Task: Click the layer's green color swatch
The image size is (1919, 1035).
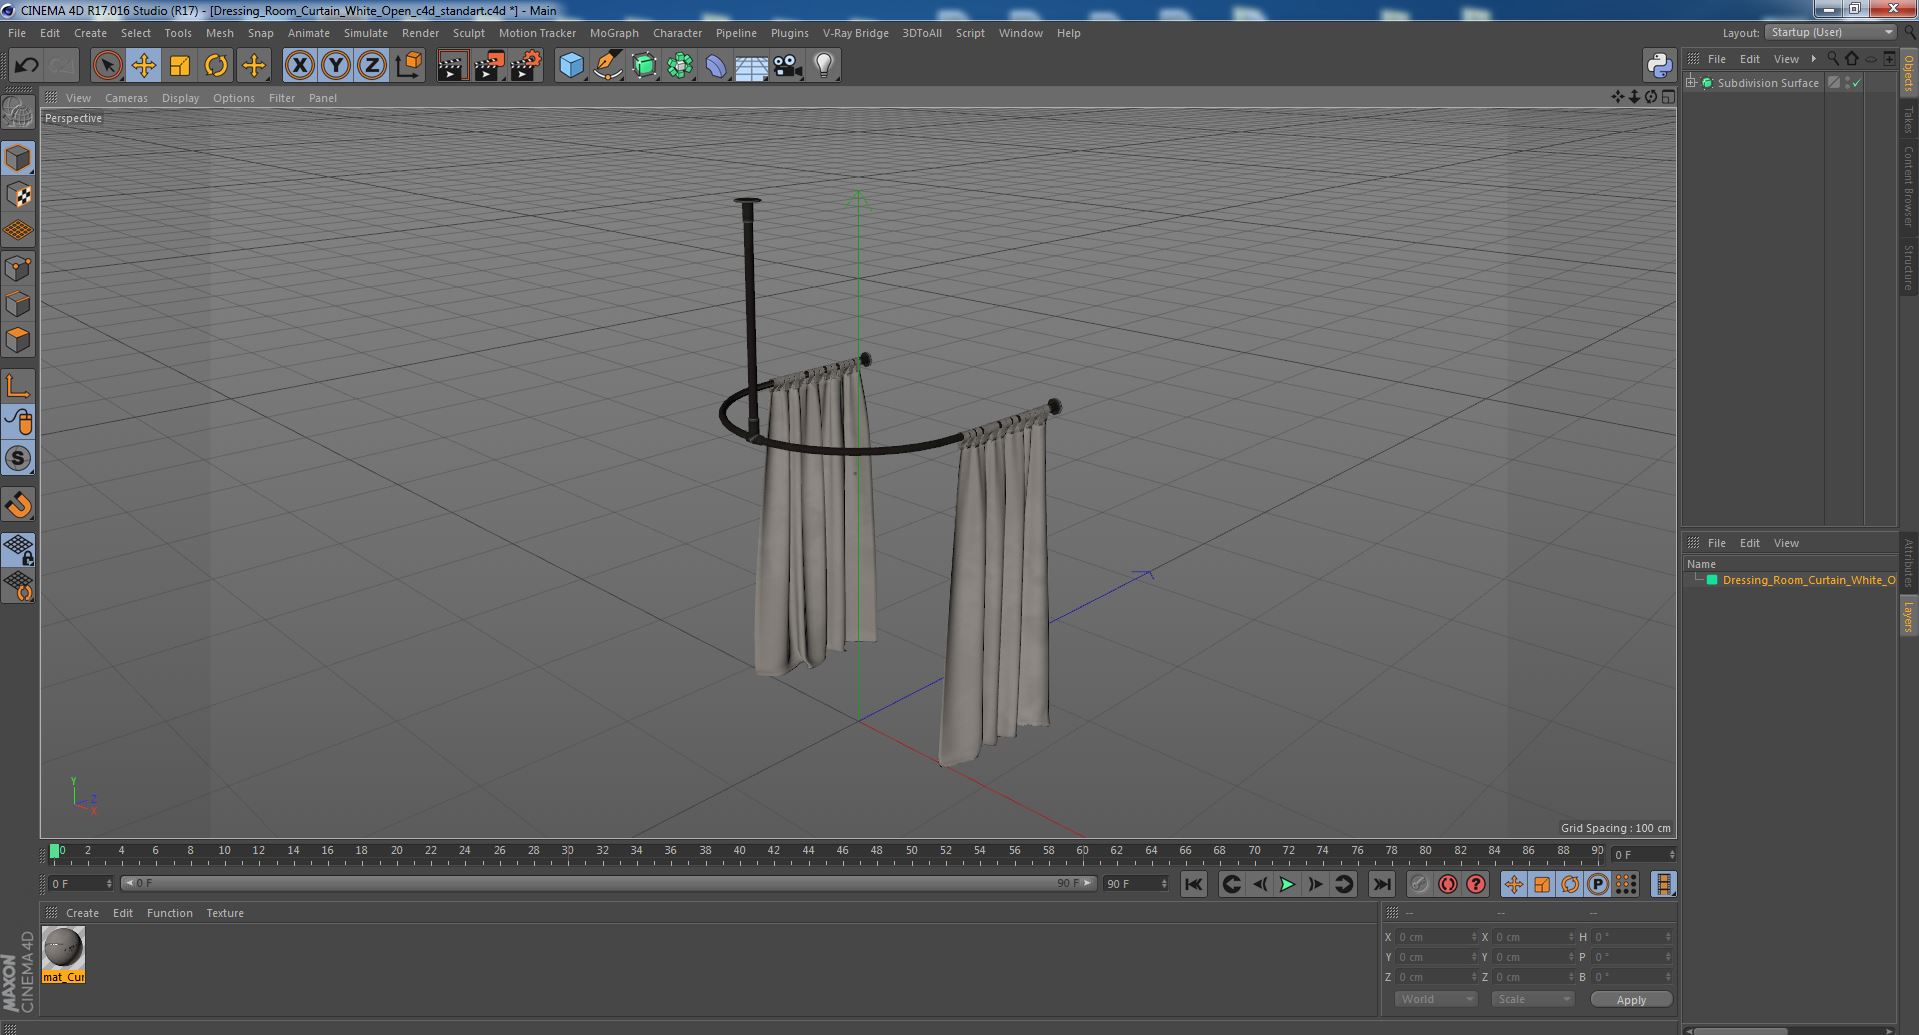Action: pyautogui.click(x=1712, y=580)
